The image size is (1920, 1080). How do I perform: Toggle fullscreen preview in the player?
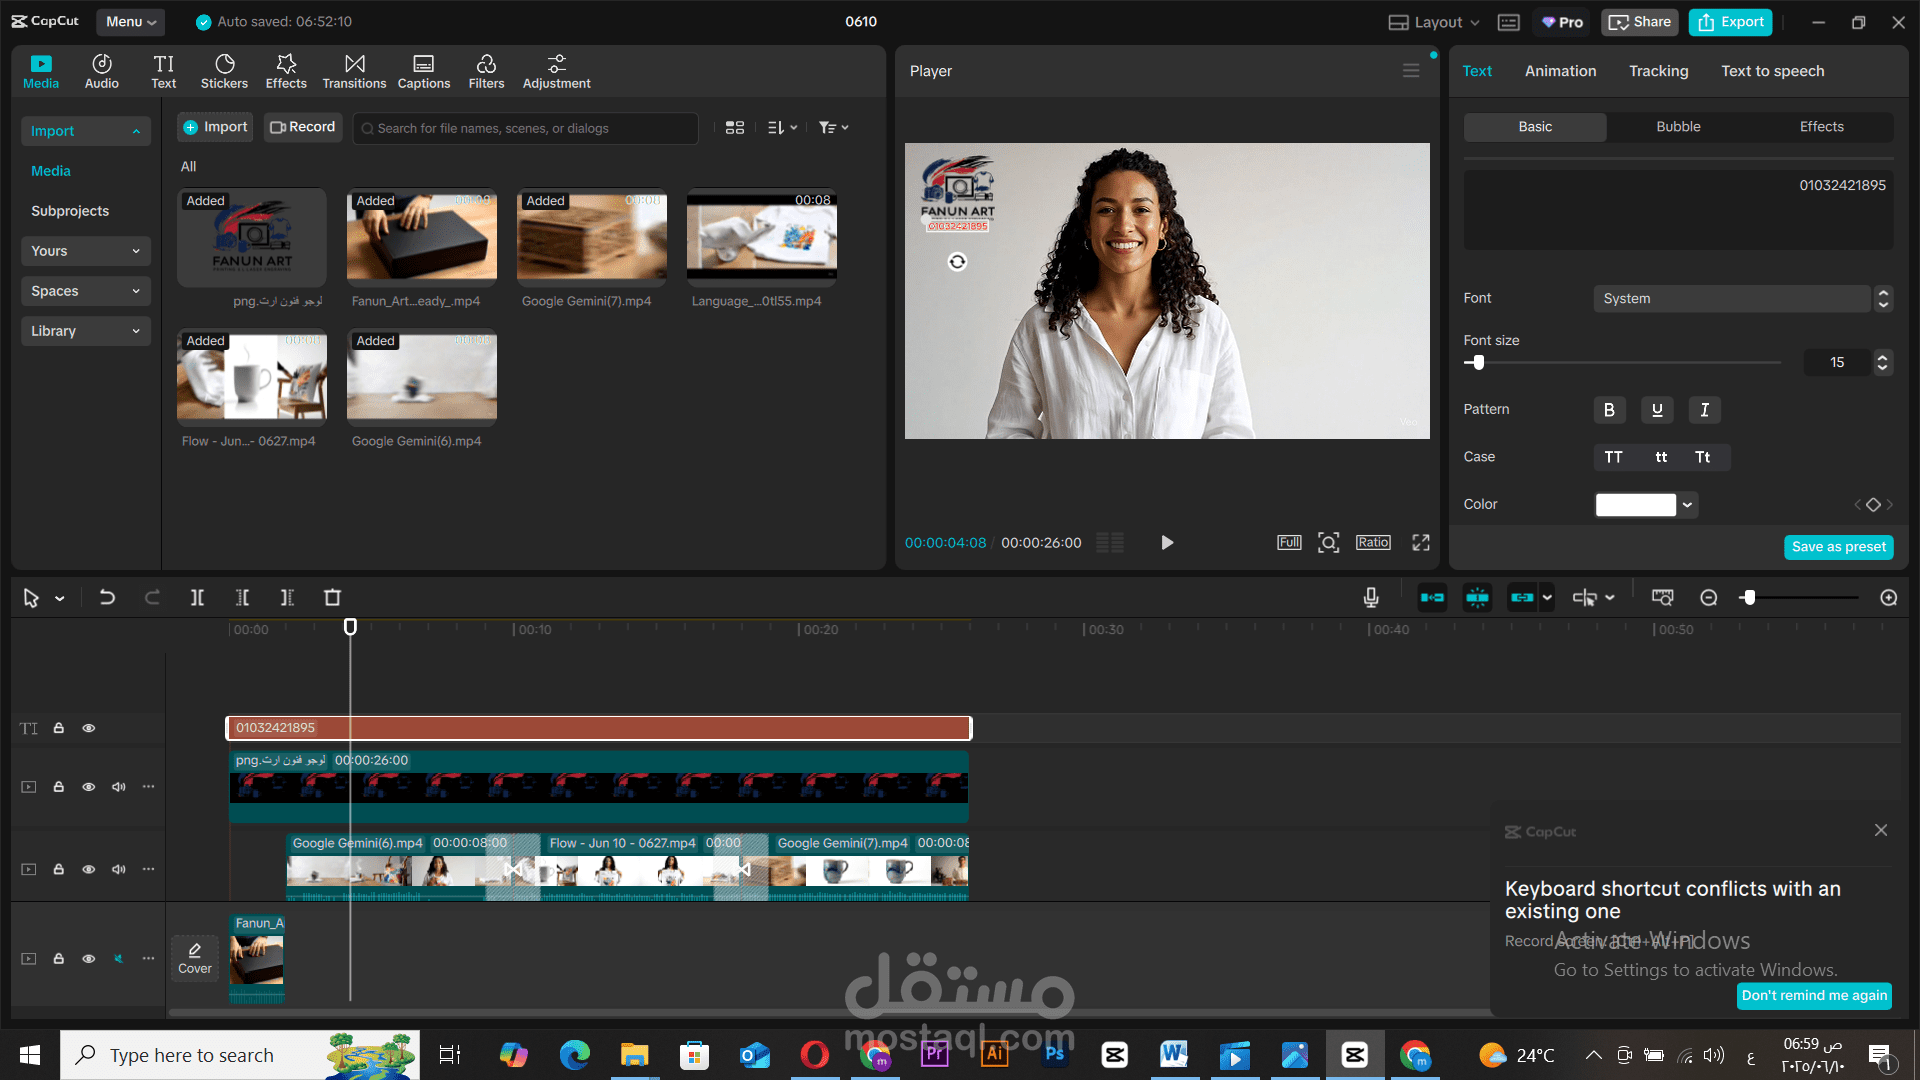click(x=1420, y=543)
